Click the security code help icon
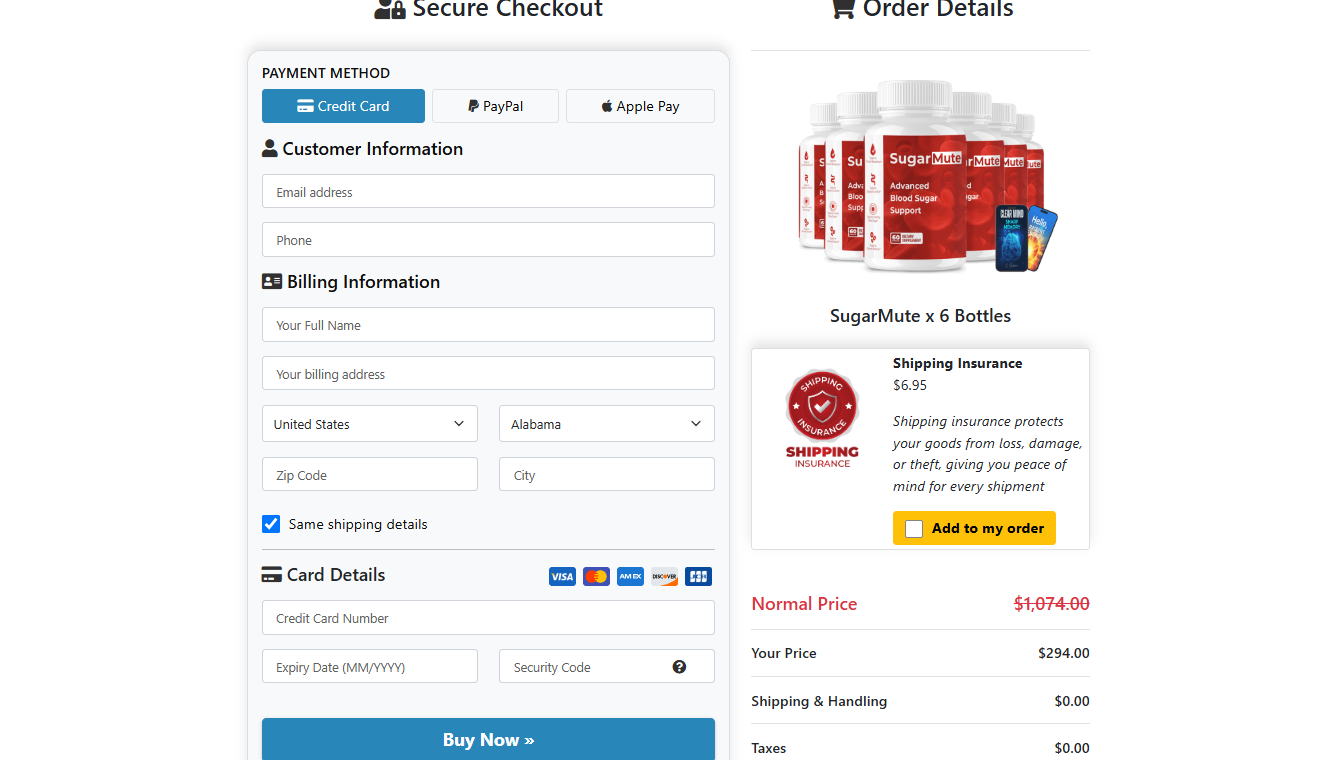This screenshot has width=1341, height=760. tap(679, 666)
